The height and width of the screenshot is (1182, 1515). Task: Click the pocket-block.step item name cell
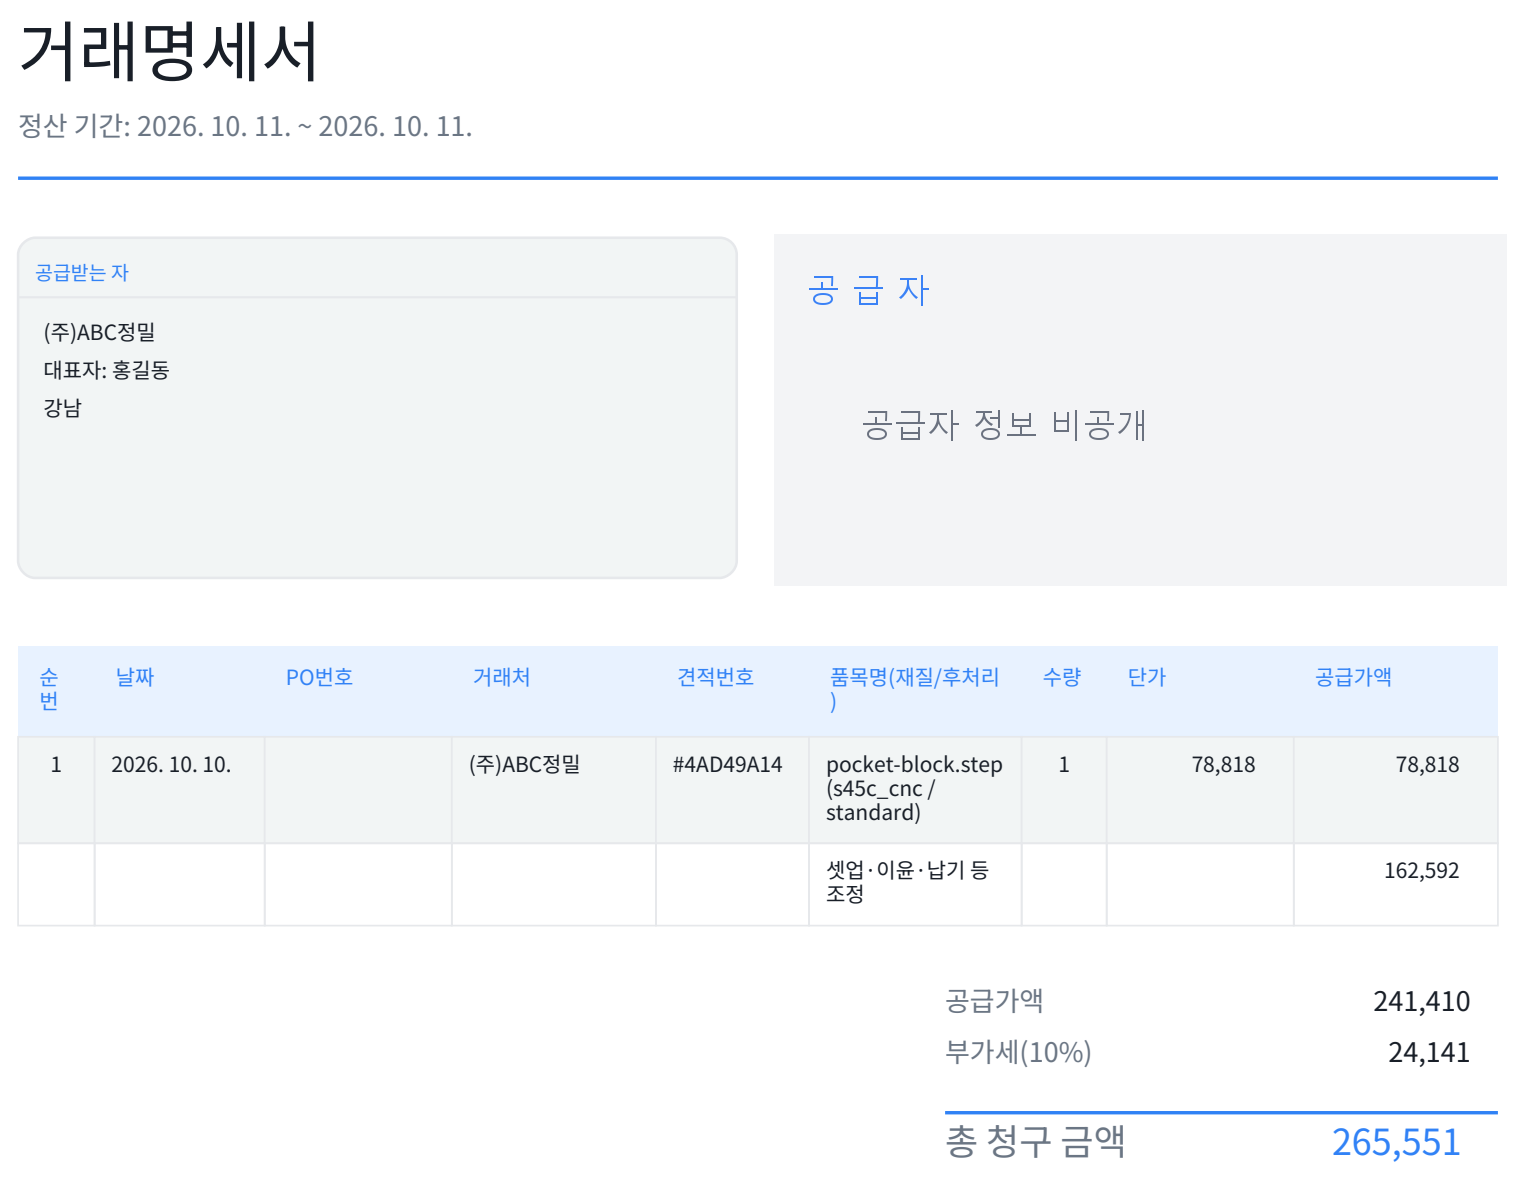(914, 789)
